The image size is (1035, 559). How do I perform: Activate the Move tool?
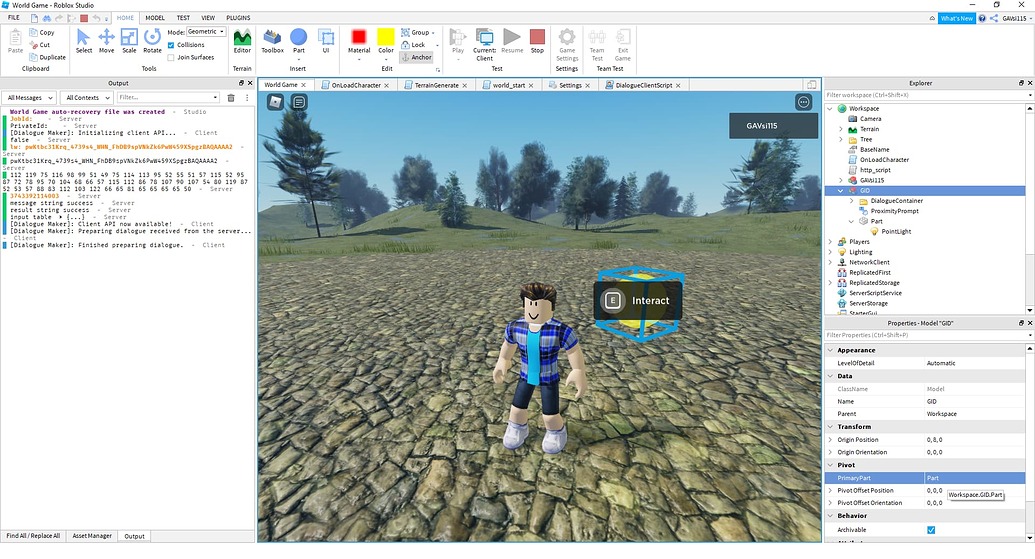(106, 41)
